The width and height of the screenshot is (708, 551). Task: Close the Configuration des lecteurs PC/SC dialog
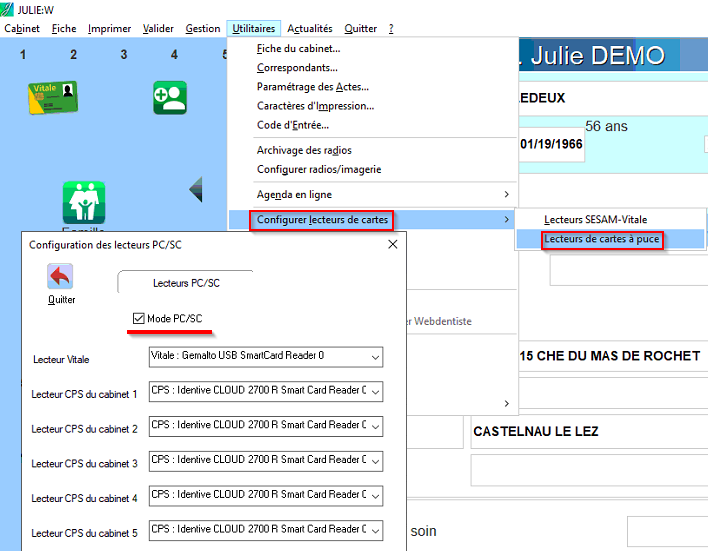click(393, 244)
